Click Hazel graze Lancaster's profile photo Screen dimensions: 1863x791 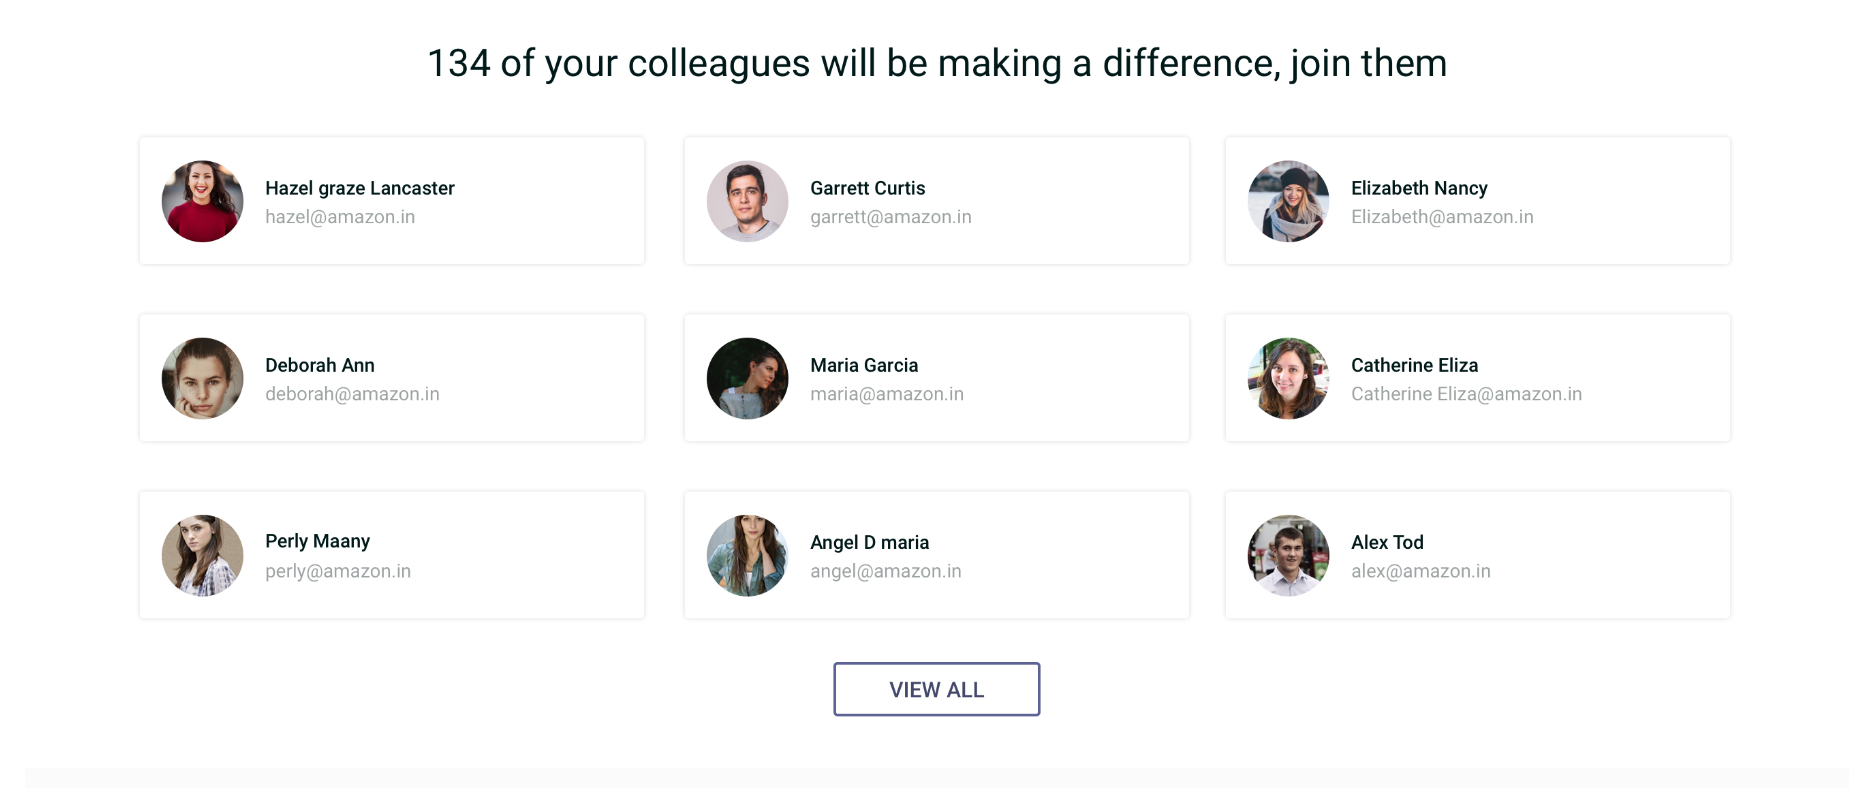click(x=202, y=201)
